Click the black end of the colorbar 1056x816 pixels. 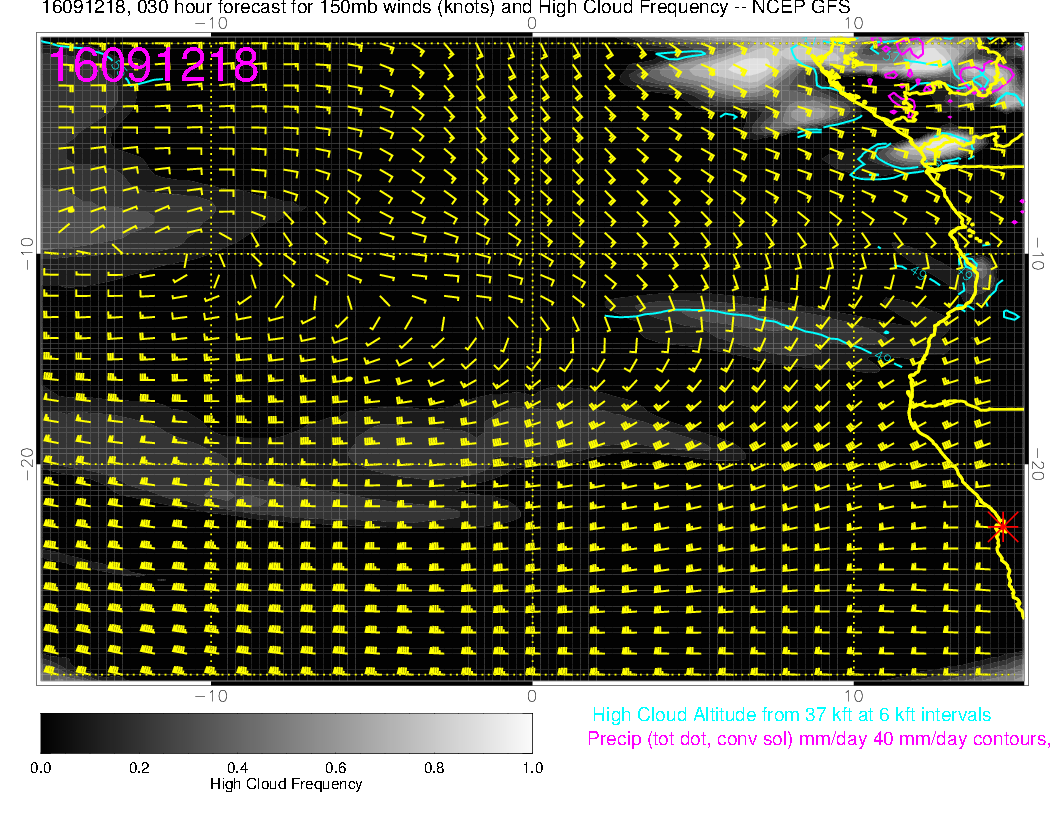[47, 733]
